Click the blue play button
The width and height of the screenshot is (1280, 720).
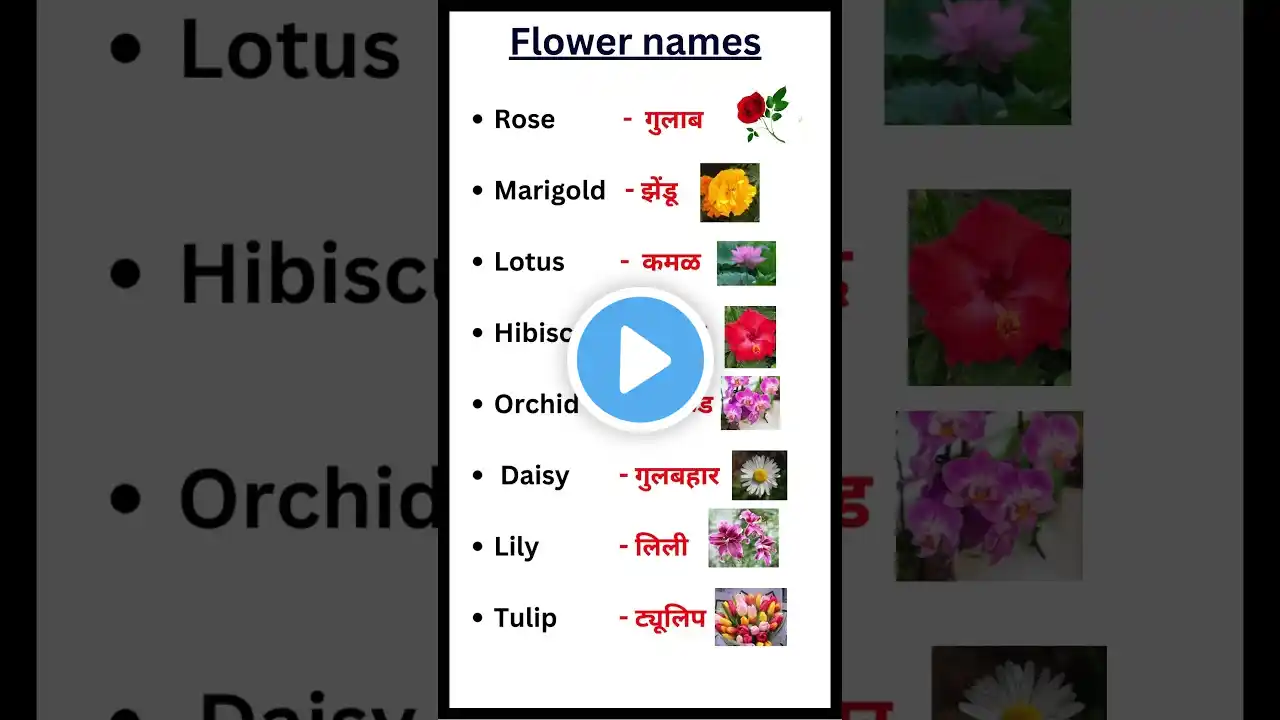click(x=640, y=360)
